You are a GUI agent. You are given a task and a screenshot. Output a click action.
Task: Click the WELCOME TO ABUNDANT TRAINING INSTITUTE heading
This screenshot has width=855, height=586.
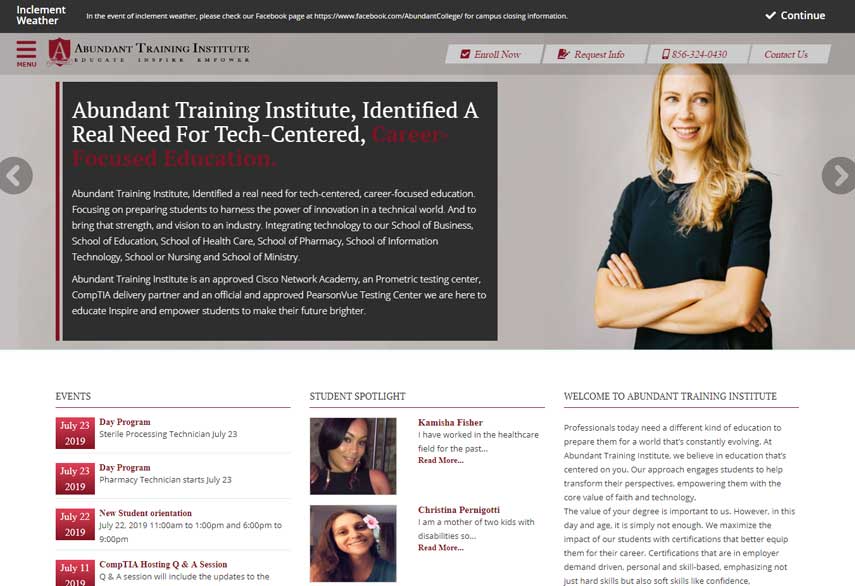[x=670, y=396]
